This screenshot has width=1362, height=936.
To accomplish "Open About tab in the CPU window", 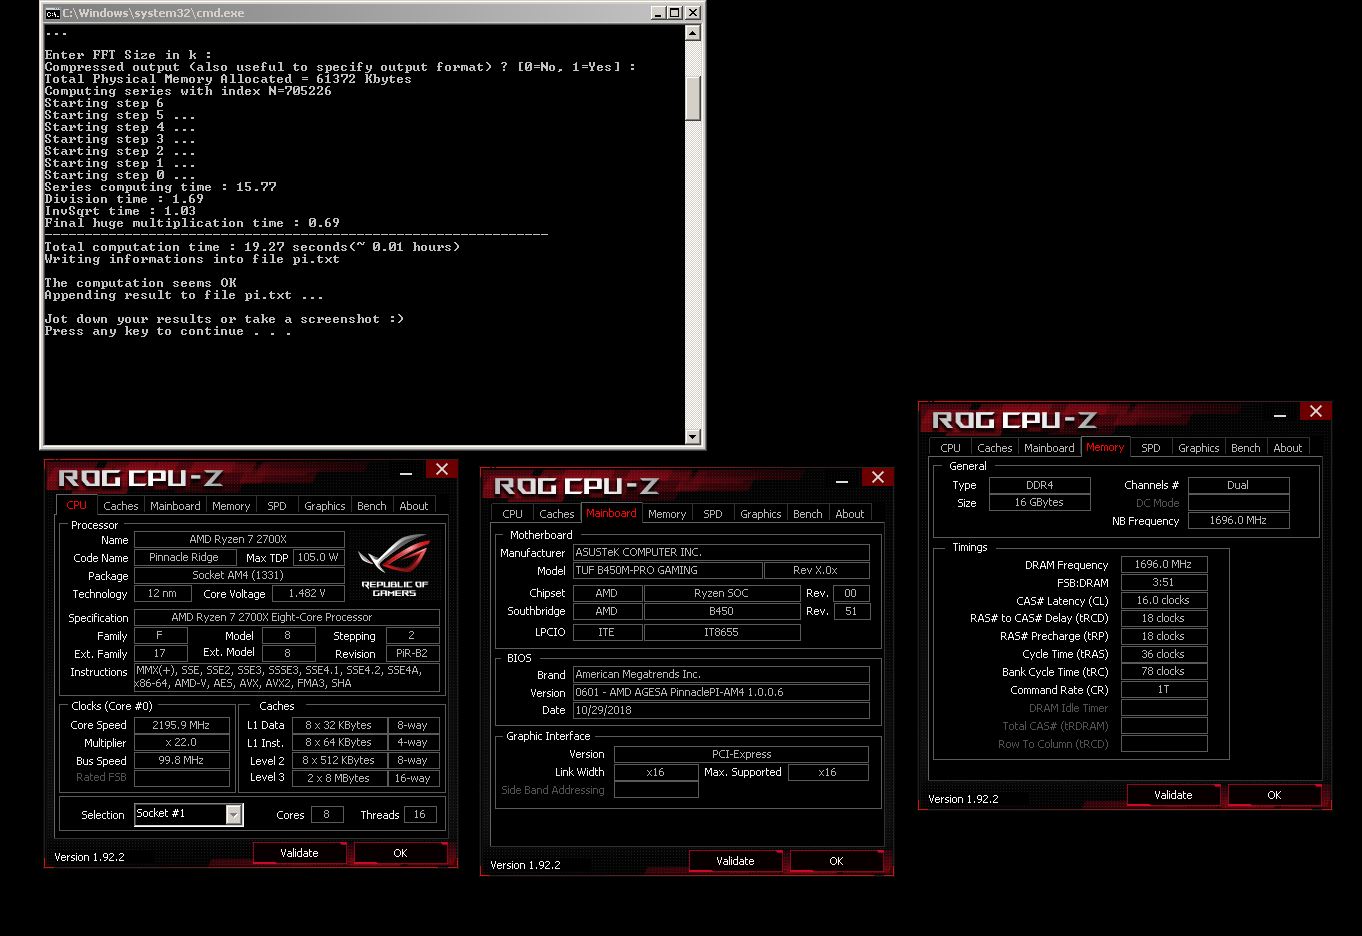I will pyautogui.click(x=414, y=506).
